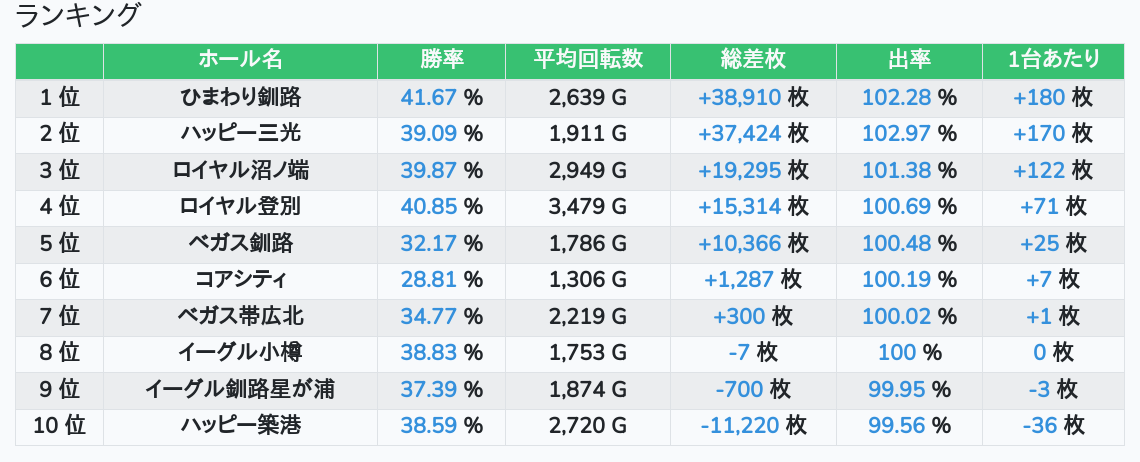
Task: Open the ロイヤル登別 hall row name
Action: (240, 207)
